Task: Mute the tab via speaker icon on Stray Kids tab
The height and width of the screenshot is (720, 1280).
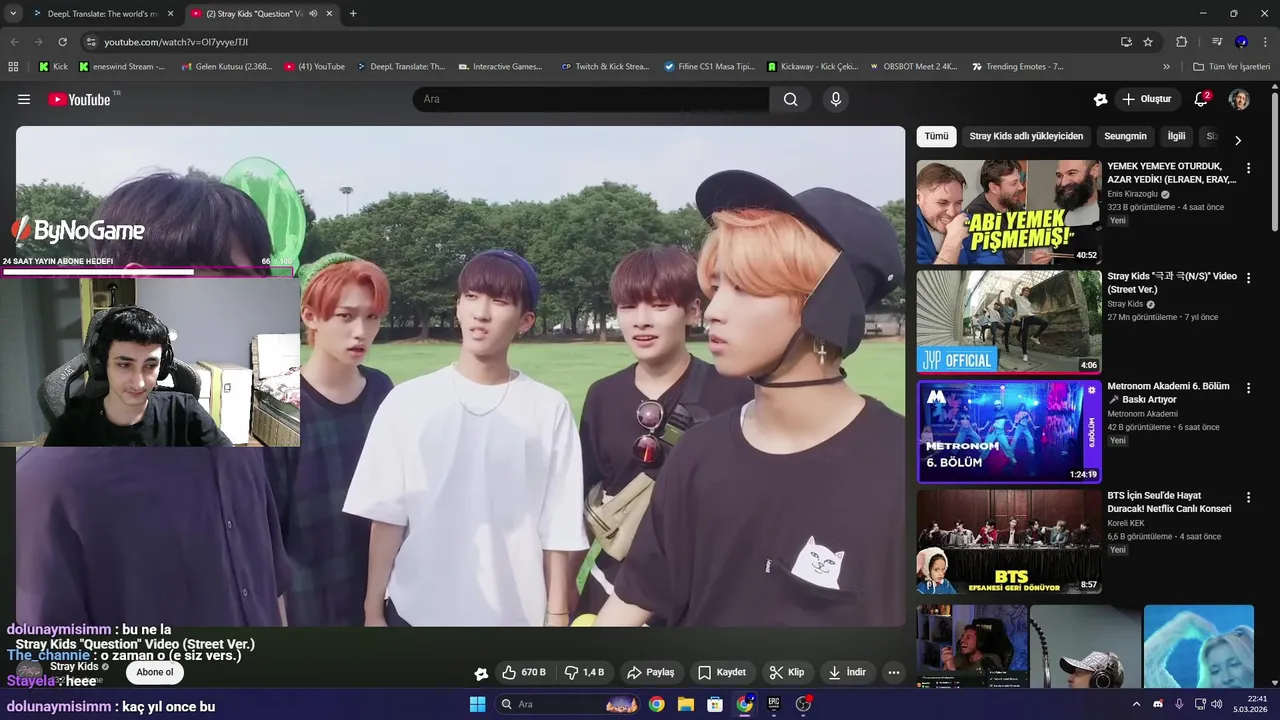Action: point(313,14)
